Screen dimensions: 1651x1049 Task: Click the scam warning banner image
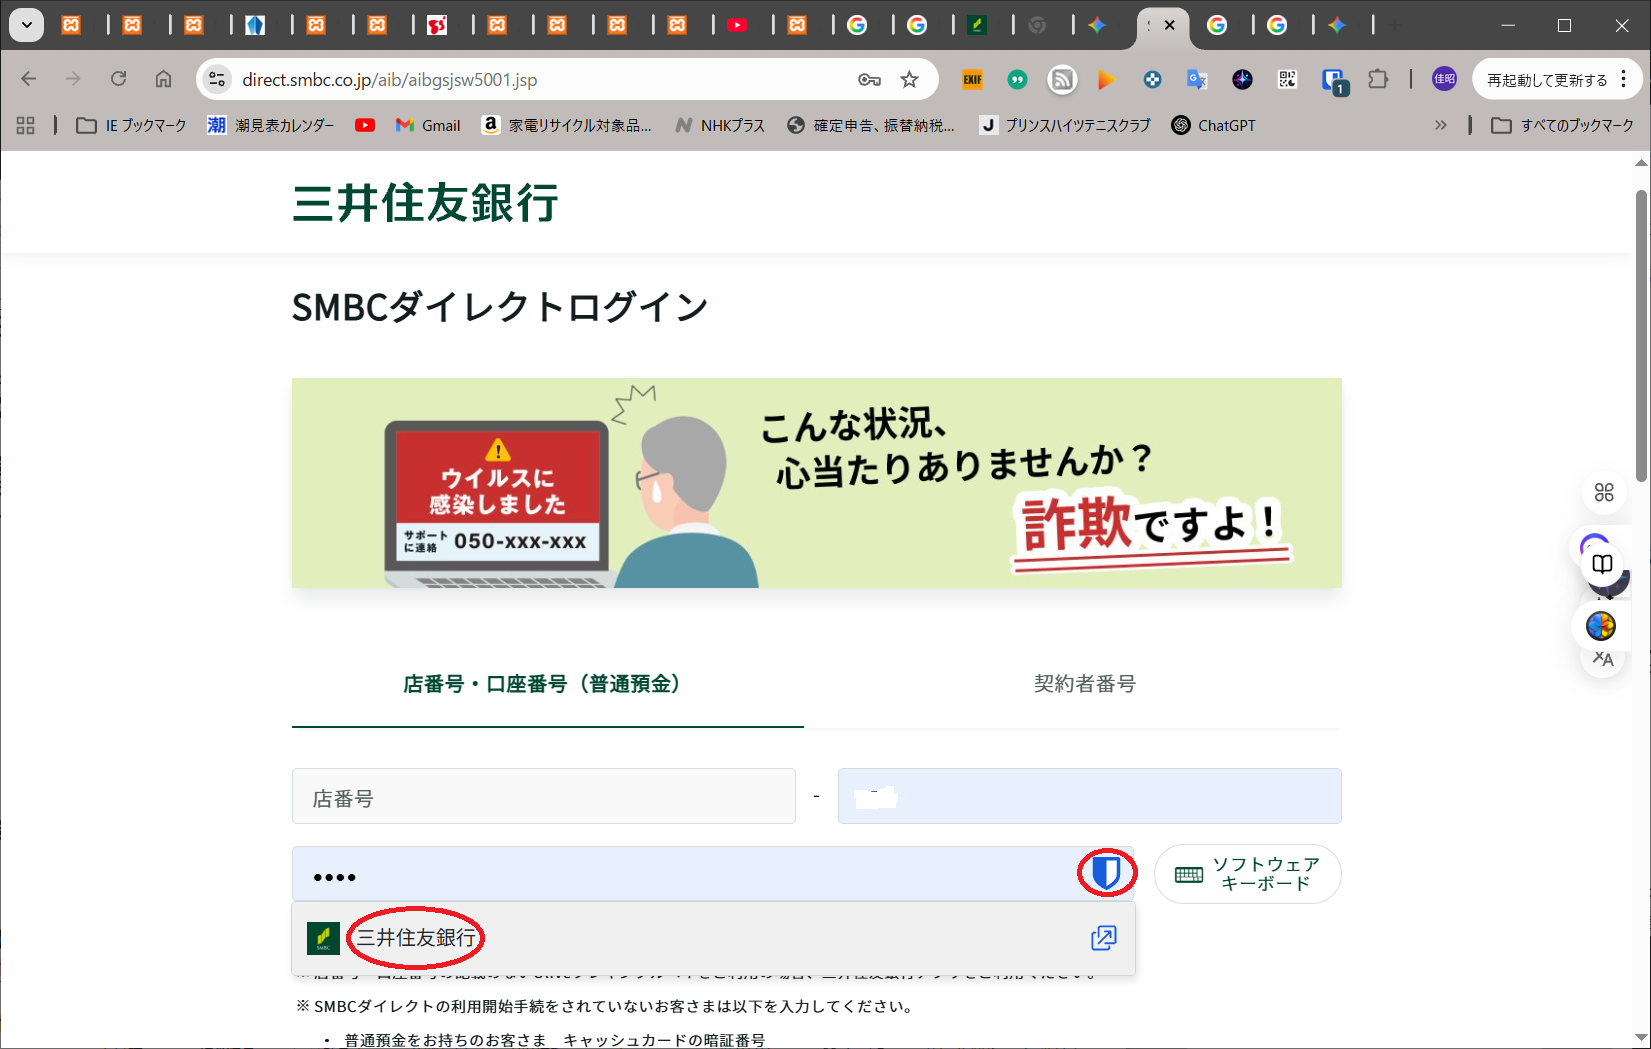pyautogui.click(x=816, y=483)
